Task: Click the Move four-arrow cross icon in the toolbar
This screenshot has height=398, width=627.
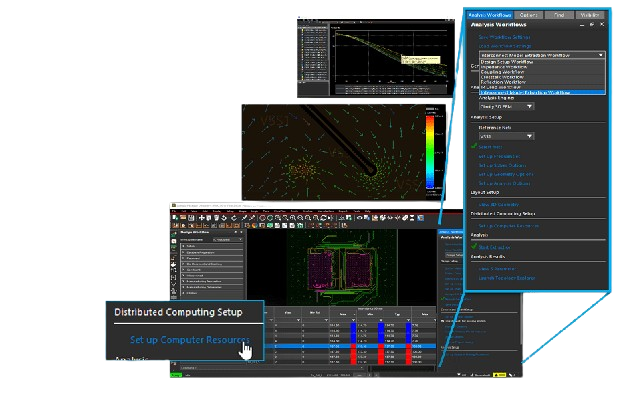Action: [202, 218]
